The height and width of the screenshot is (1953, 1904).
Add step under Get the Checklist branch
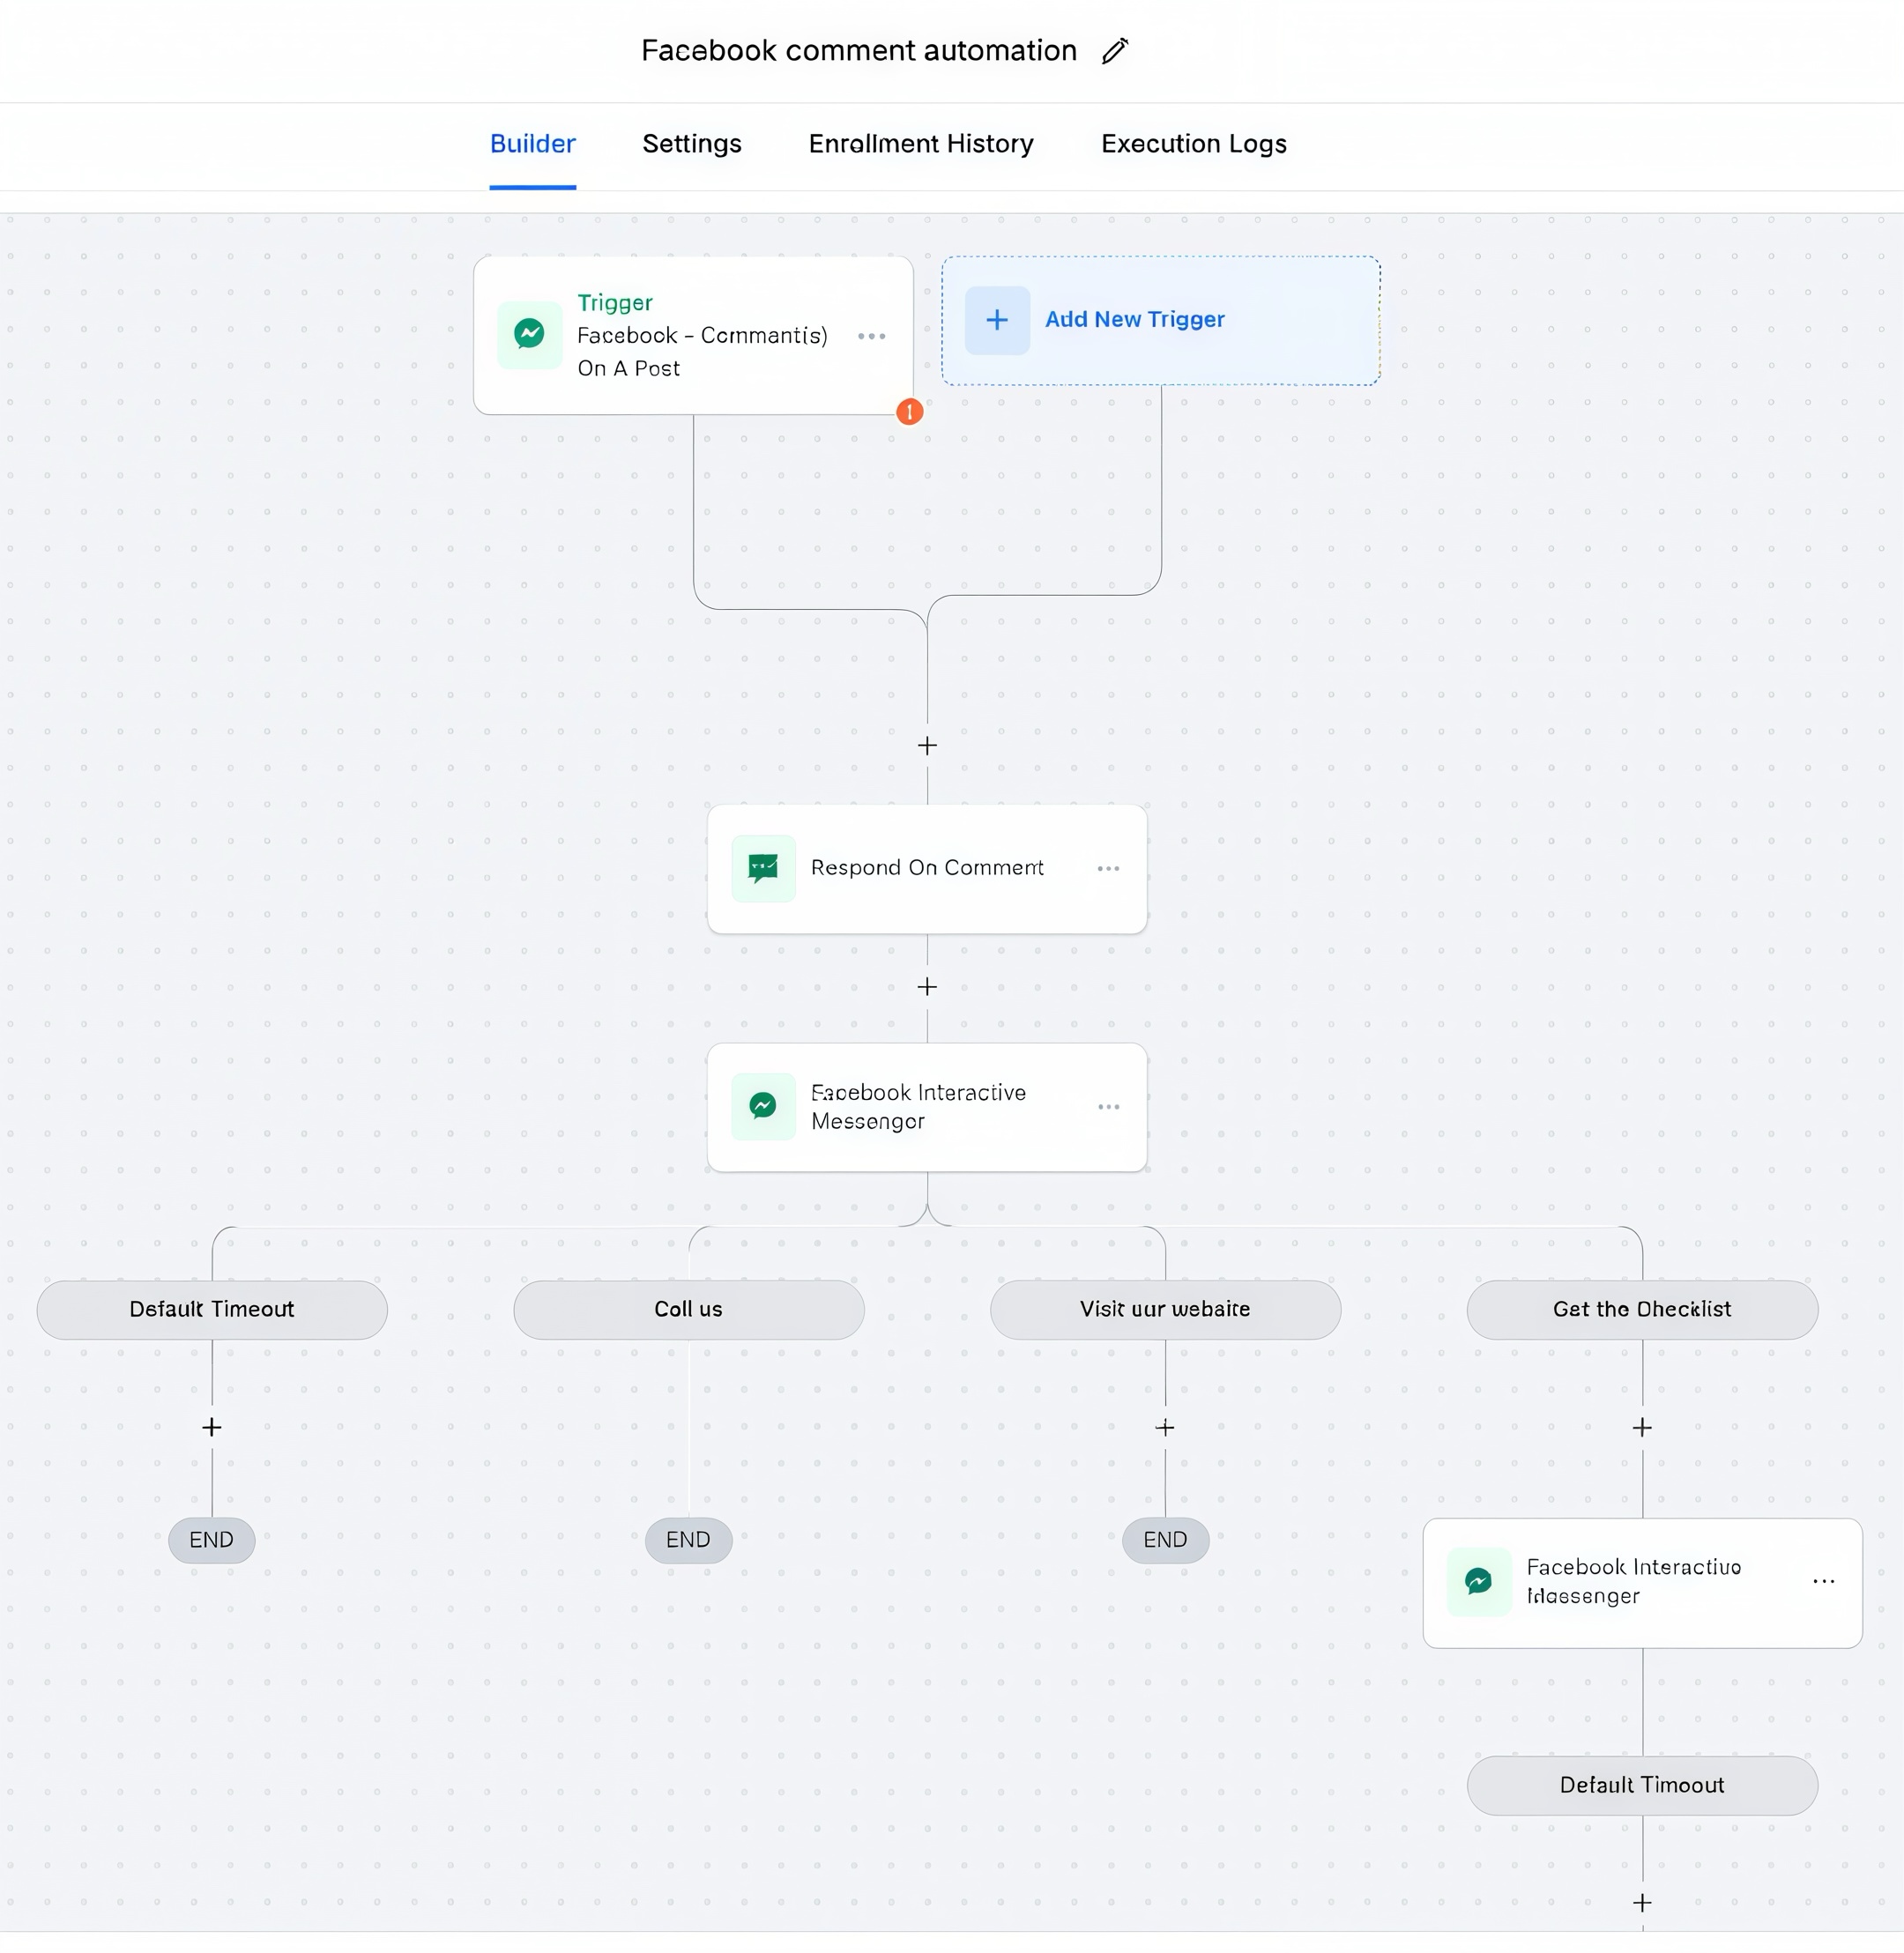pos(1642,1427)
